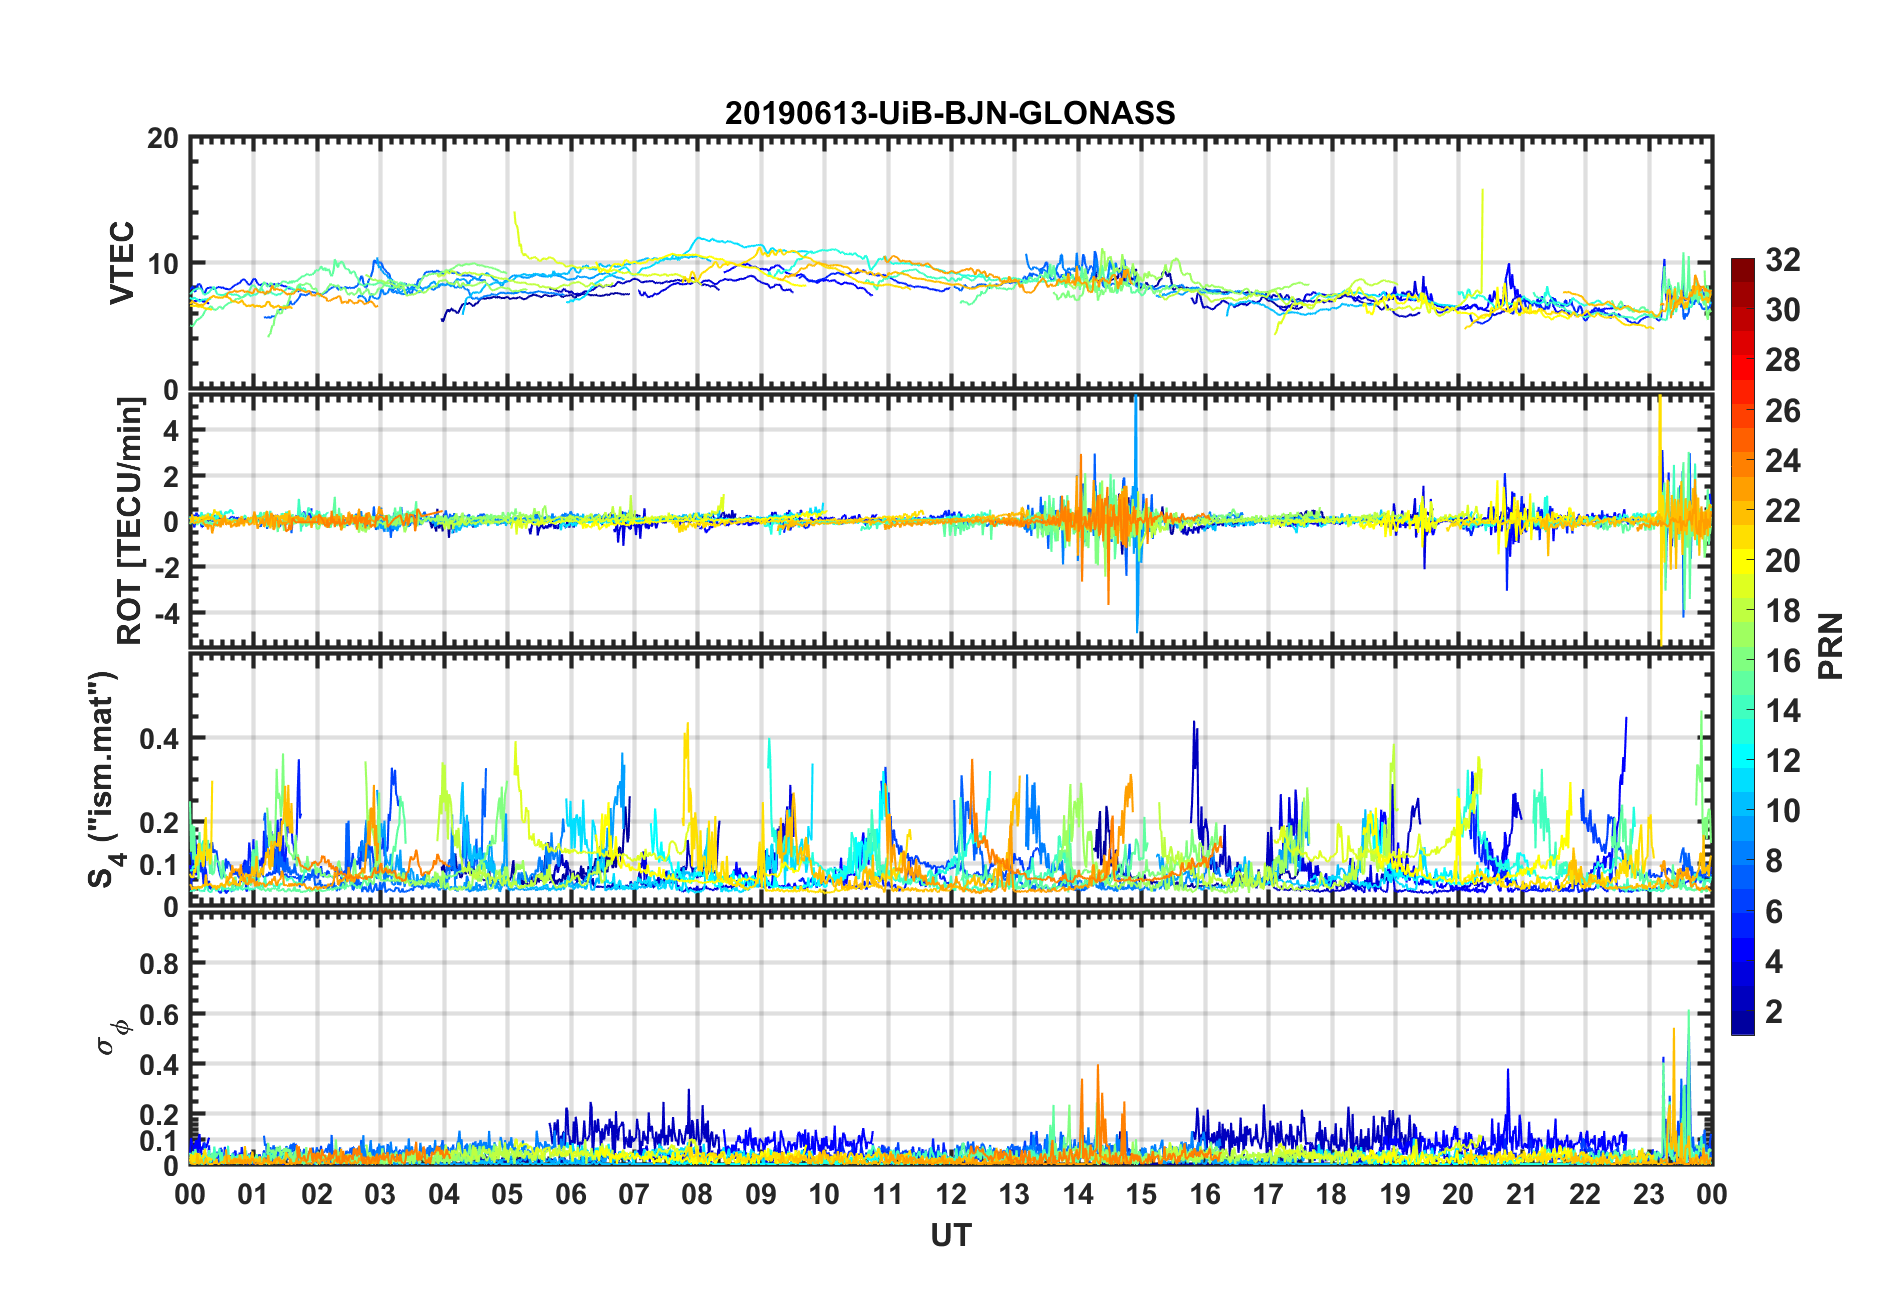This screenshot has height=1292, width=1902.
Task: Click x-axis tick label 13
Action: click(x=1014, y=1194)
